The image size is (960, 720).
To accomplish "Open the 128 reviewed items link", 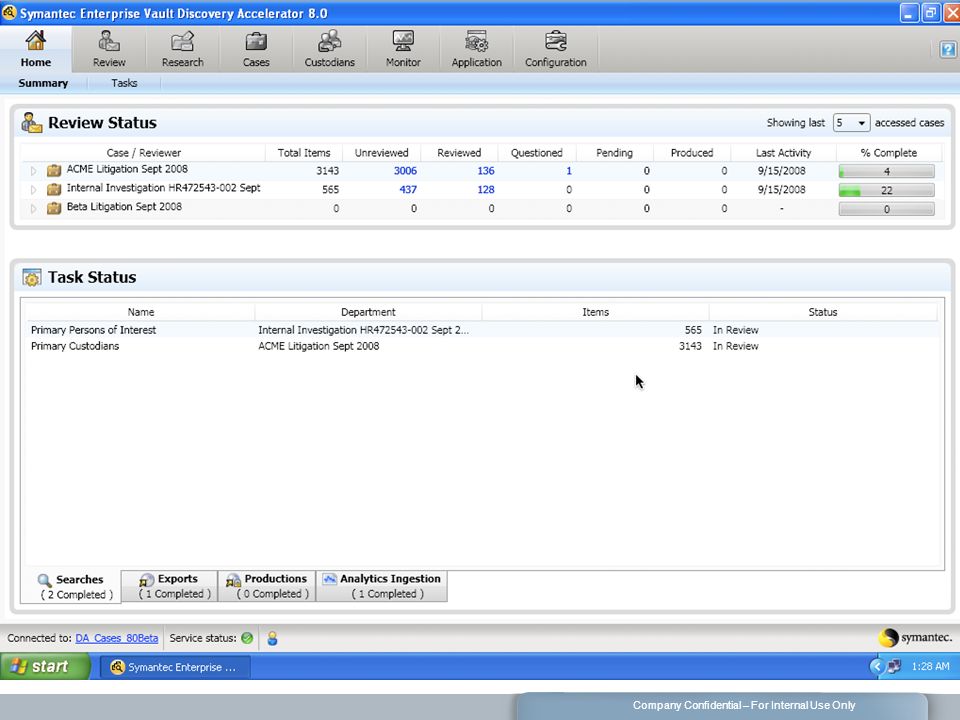I will 486,190.
